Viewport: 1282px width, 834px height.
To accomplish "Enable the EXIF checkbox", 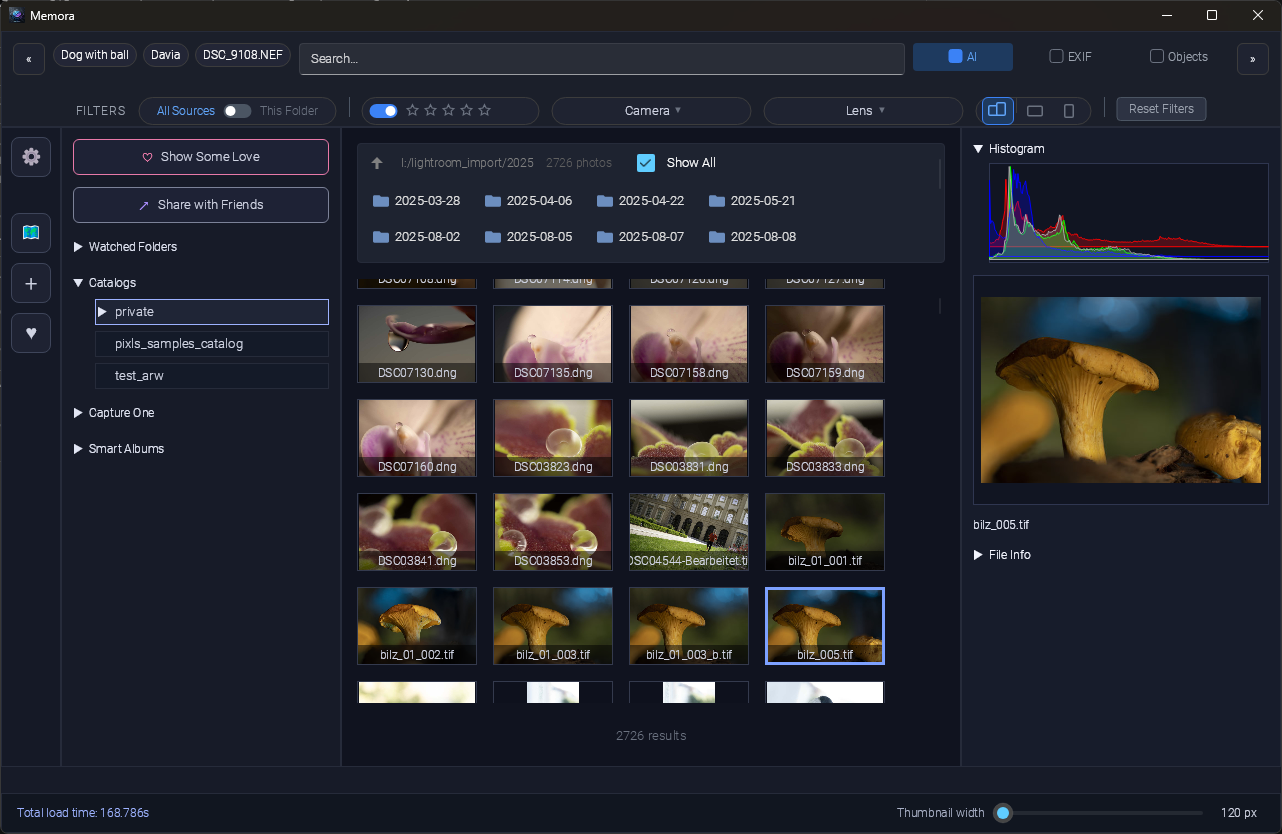I will click(x=1055, y=57).
